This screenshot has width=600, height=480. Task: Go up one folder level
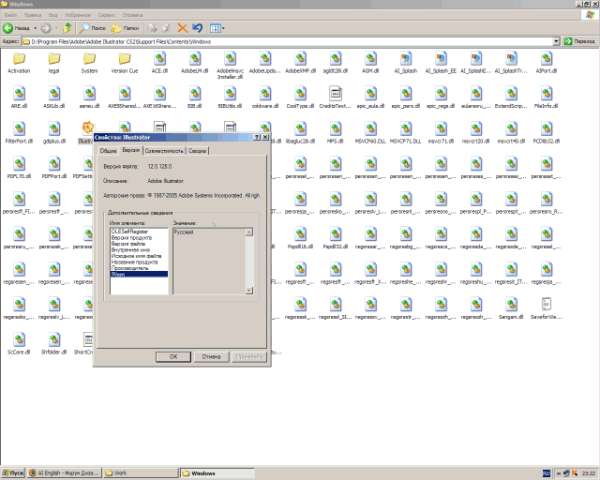(x=67, y=28)
